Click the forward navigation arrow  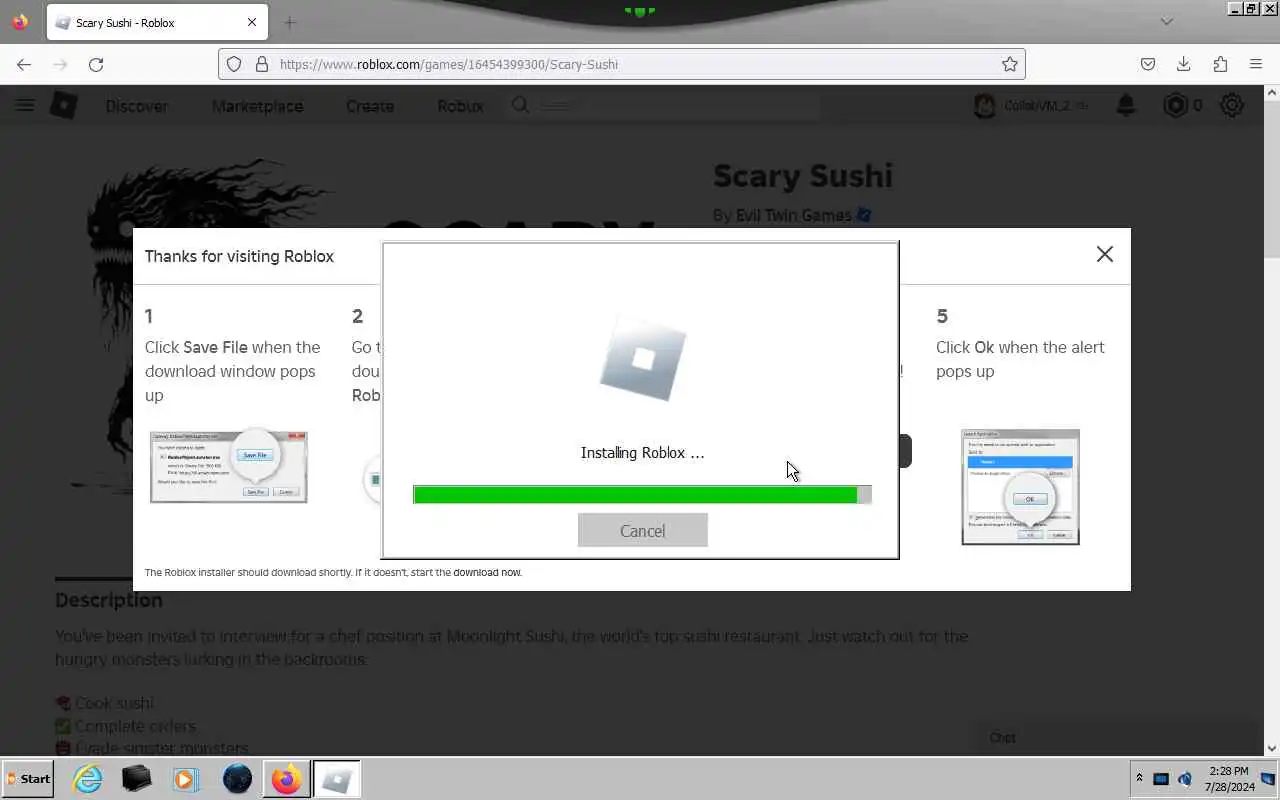point(60,64)
